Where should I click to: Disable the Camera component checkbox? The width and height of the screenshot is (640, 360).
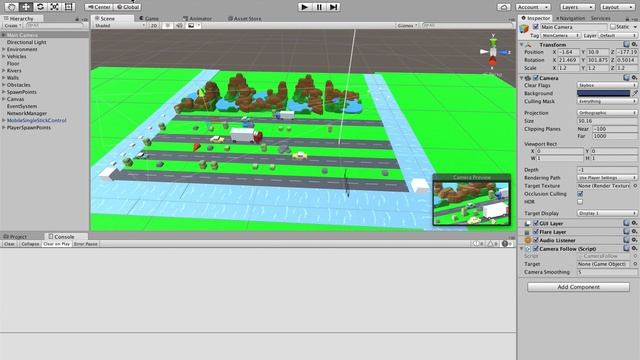pos(536,78)
